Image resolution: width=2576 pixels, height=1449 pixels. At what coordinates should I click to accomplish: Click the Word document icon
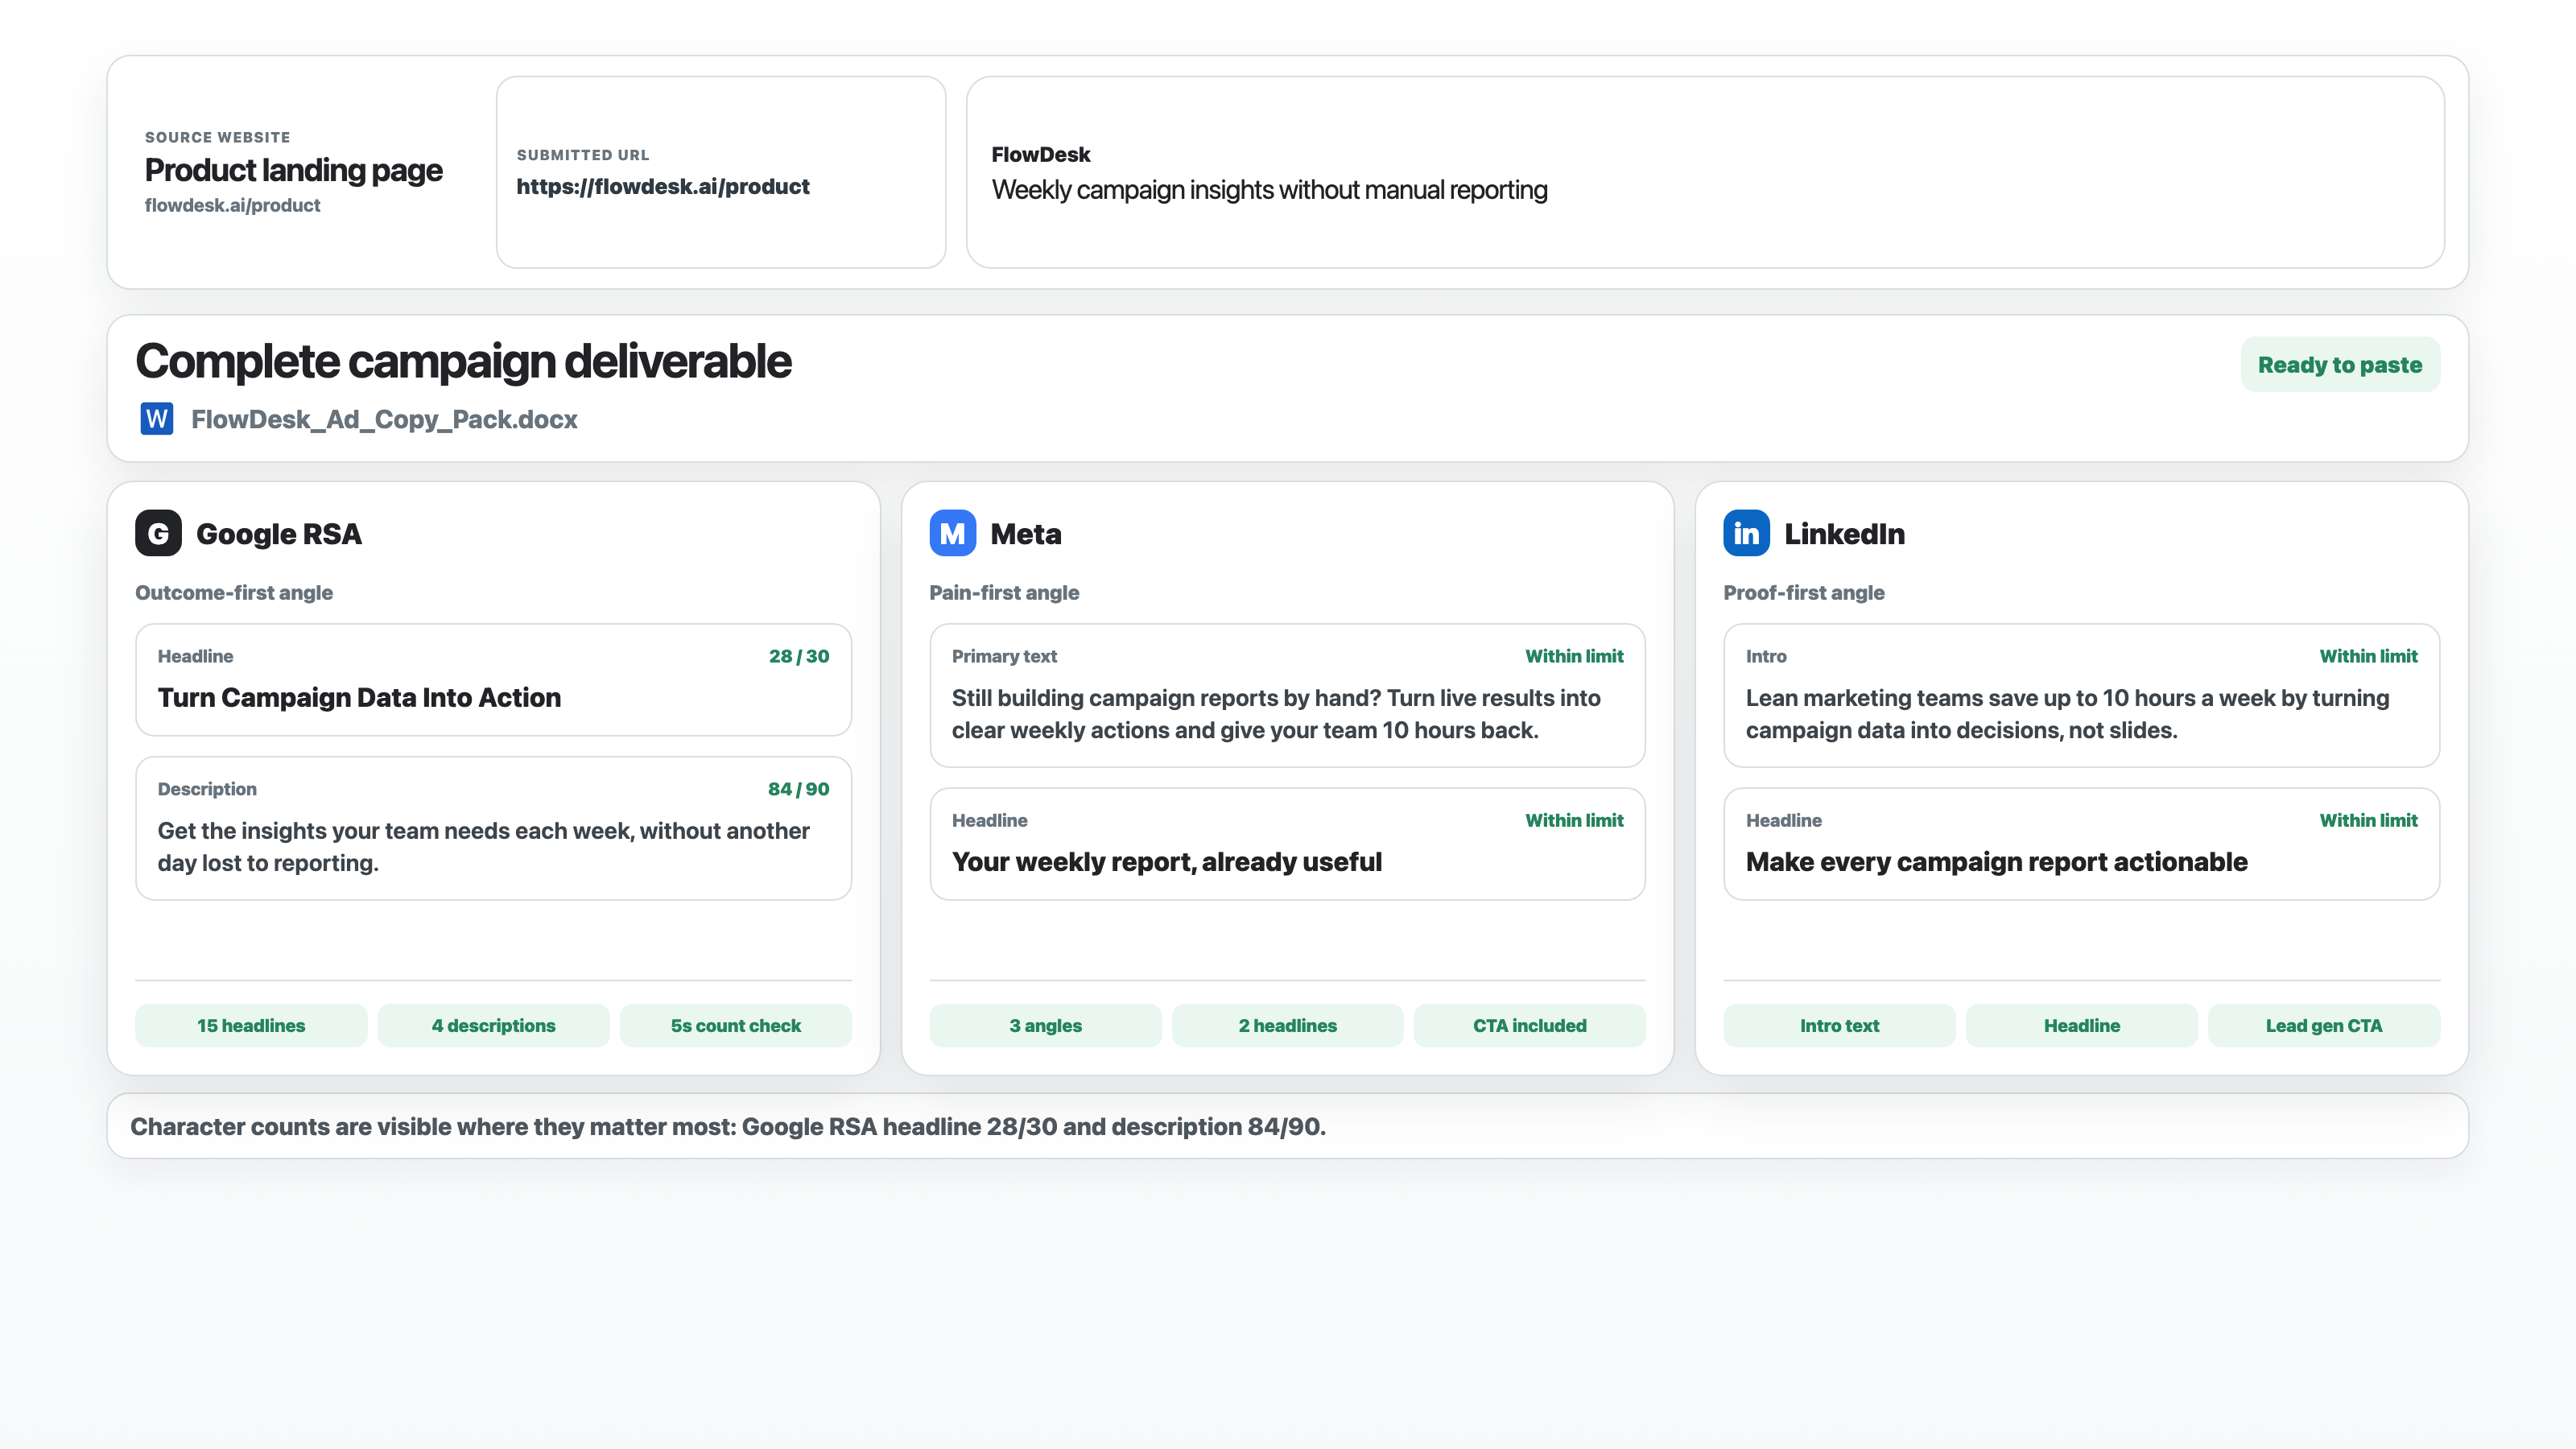157,418
